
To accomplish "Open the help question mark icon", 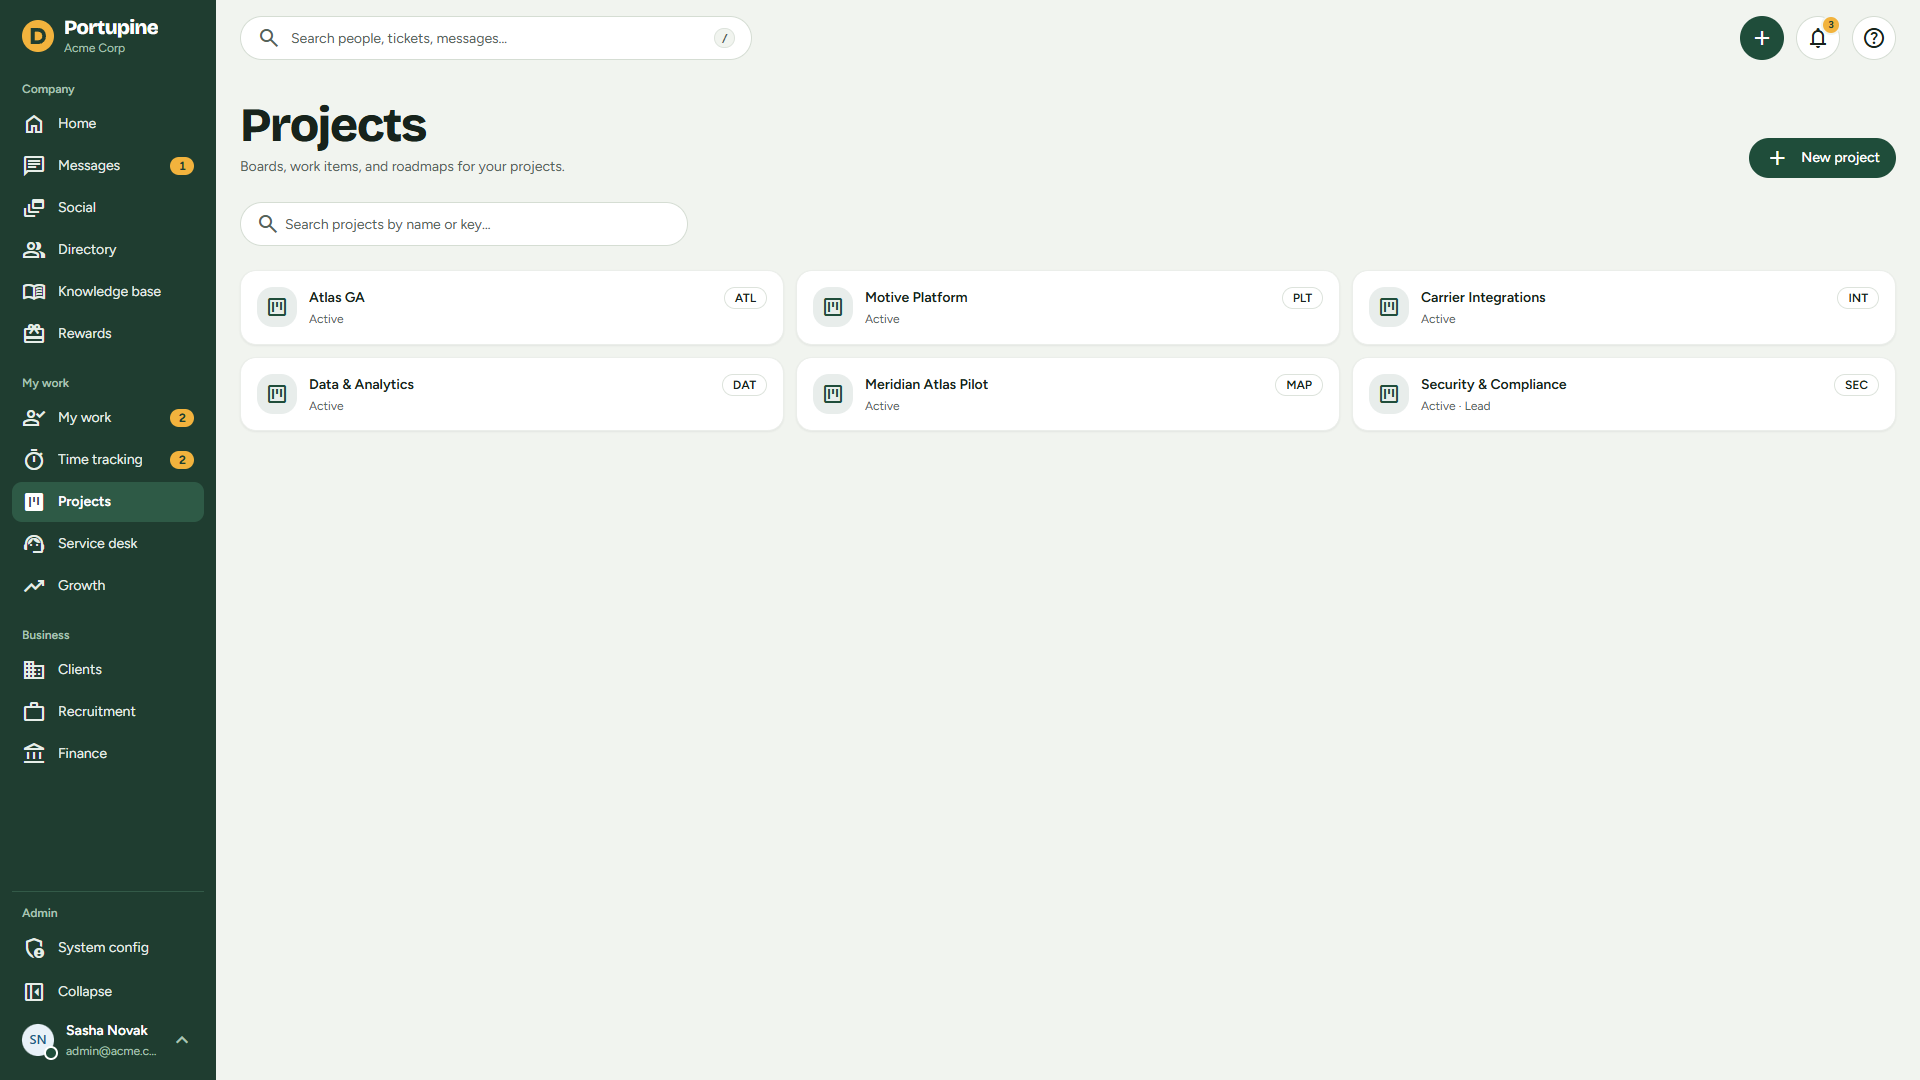I will pyautogui.click(x=1874, y=38).
